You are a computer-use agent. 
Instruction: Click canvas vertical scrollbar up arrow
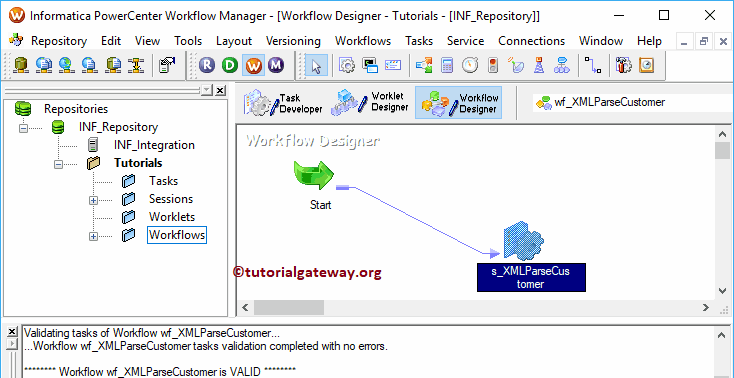722,134
